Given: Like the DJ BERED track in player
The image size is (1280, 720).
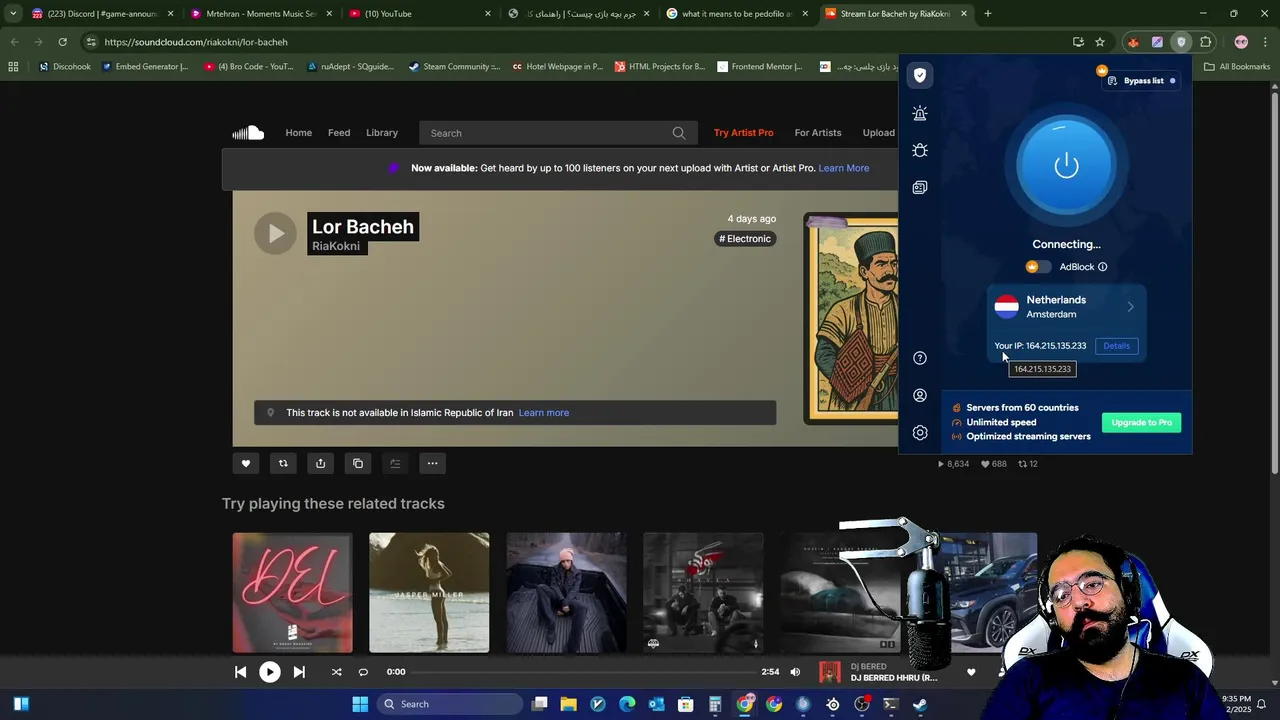Looking at the screenshot, I should click(x=970, y=672).
